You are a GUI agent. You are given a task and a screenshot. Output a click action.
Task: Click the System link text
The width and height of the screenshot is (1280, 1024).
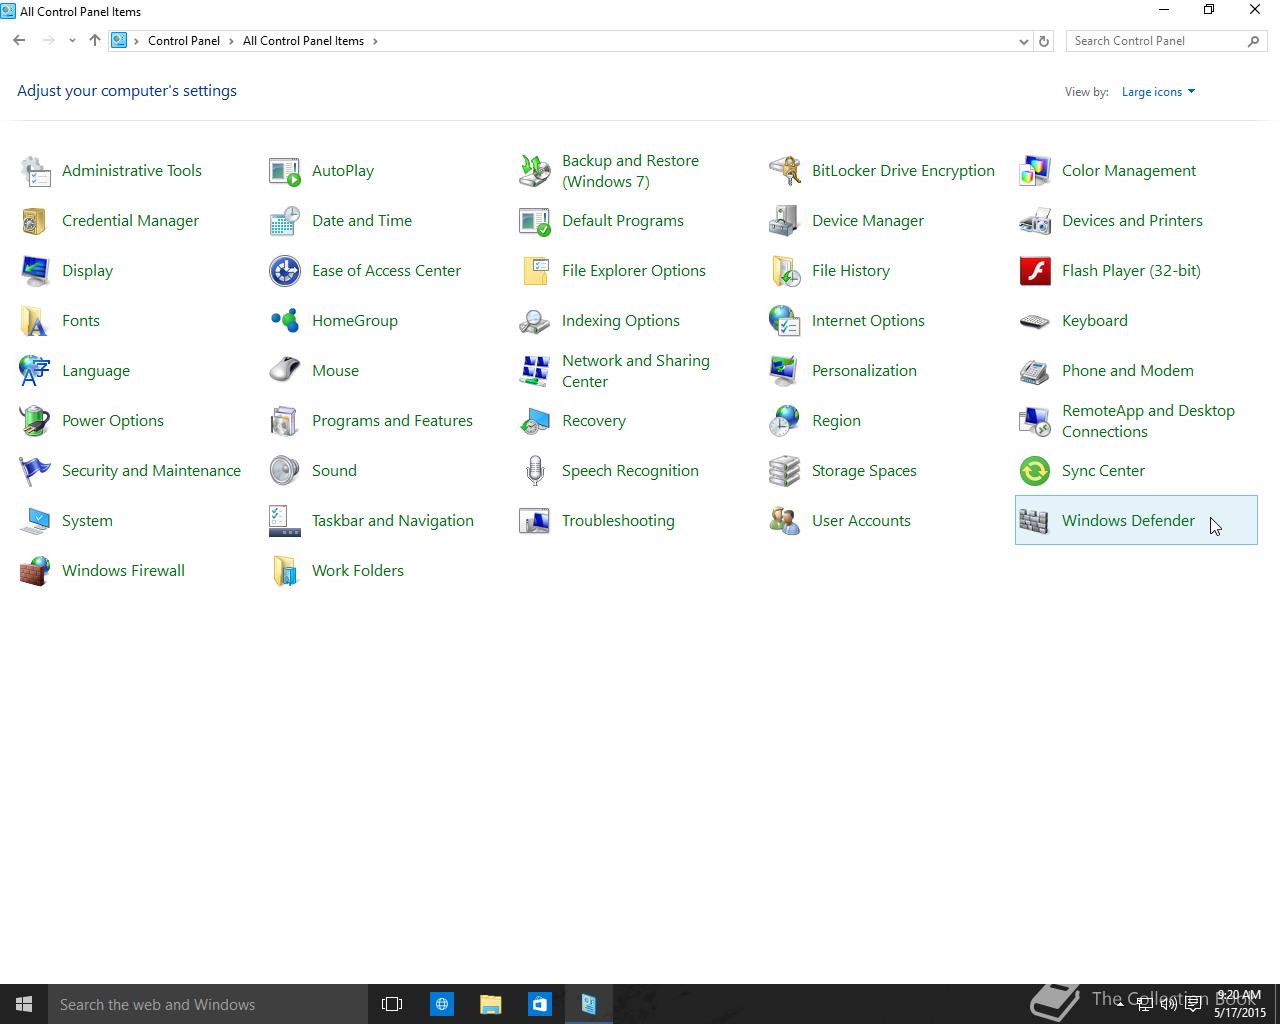87,521
